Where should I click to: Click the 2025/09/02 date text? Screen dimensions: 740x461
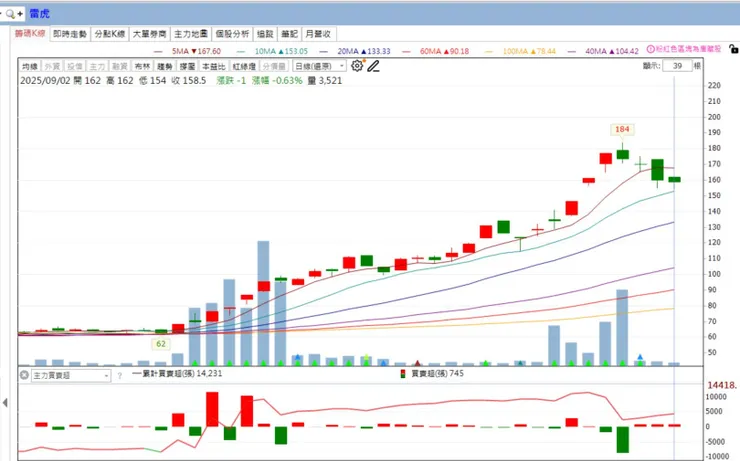[x=45, y=80]
